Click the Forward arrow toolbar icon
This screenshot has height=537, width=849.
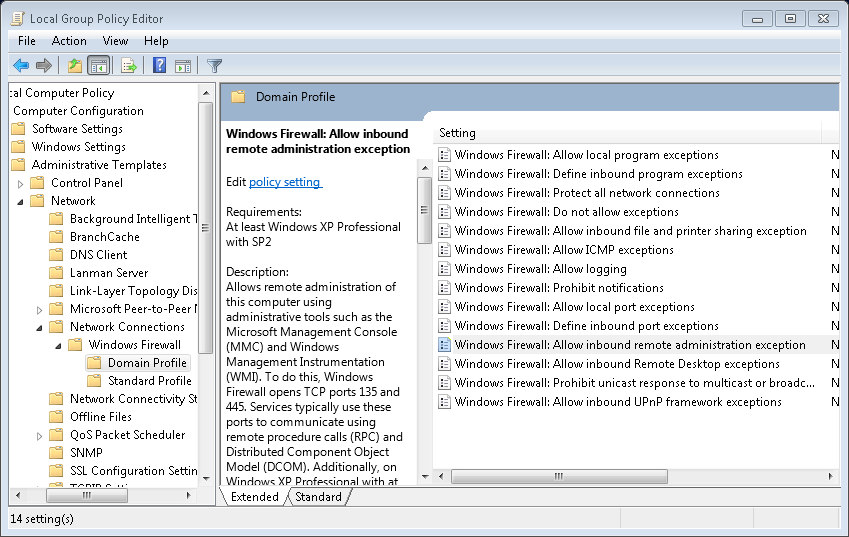[x=44, y=66]
